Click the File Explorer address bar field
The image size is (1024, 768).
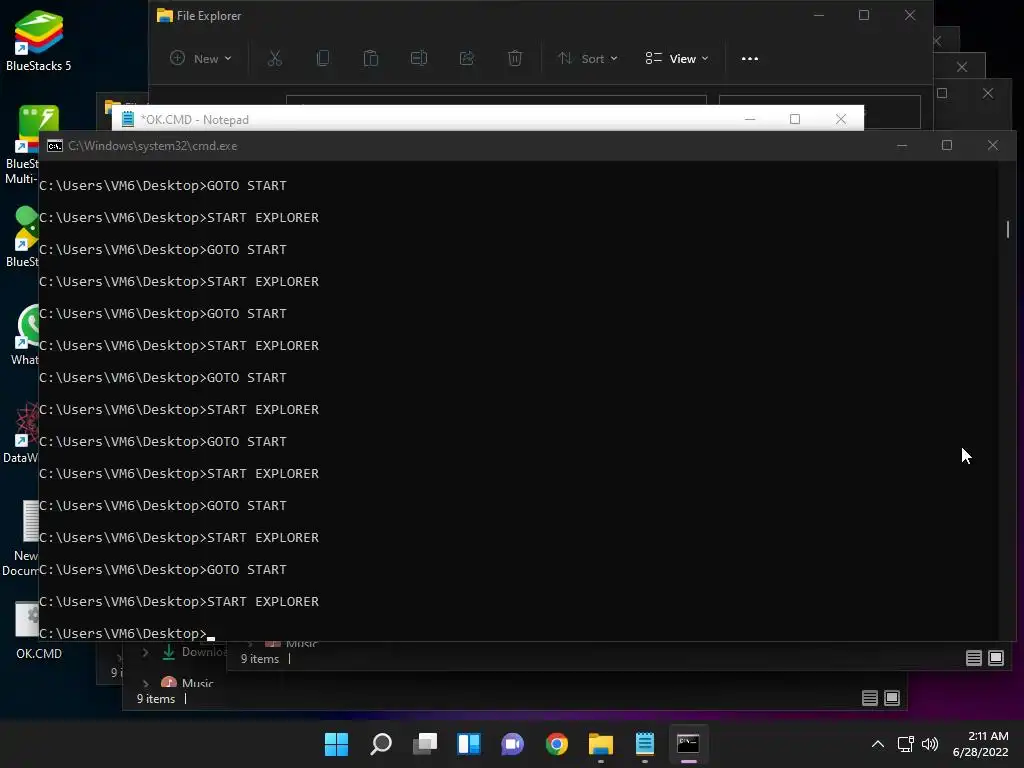(496, 100)
